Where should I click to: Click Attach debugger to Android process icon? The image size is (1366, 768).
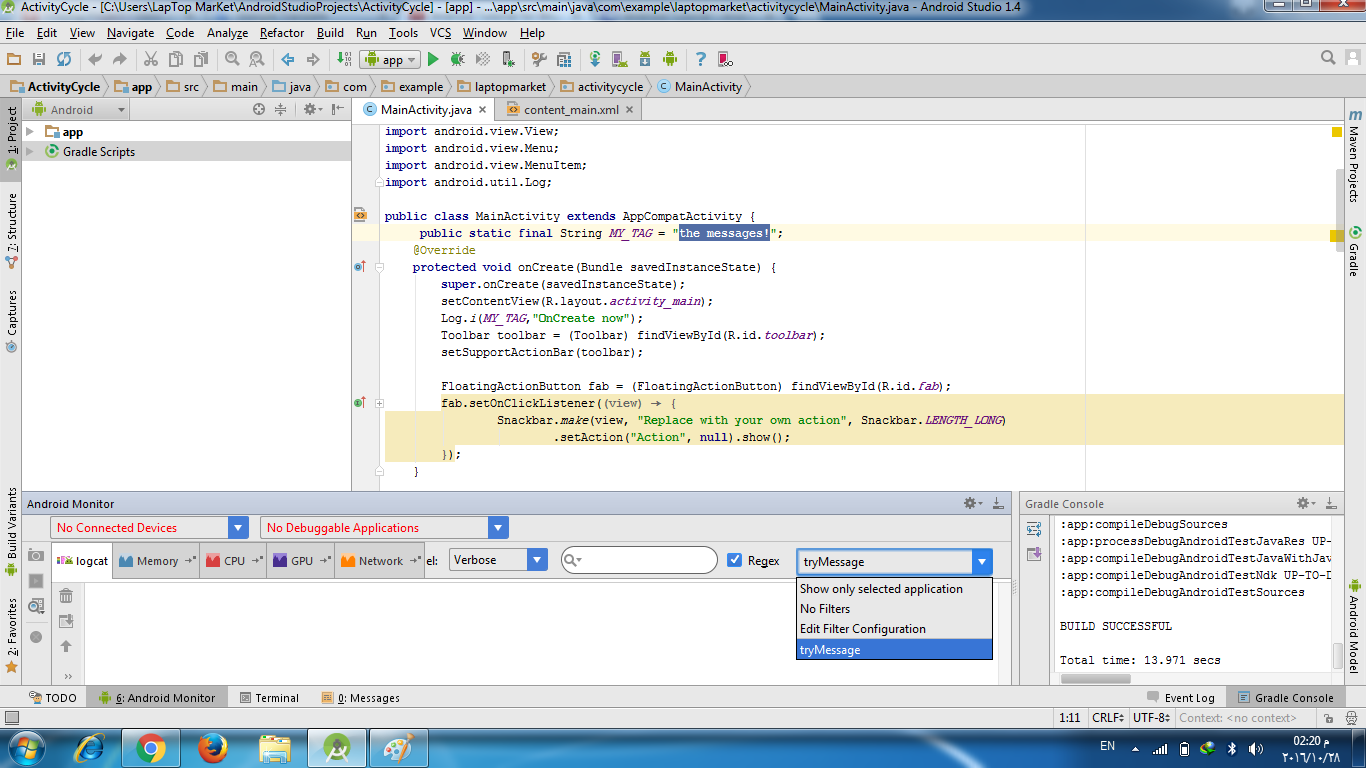click(507, 59)
